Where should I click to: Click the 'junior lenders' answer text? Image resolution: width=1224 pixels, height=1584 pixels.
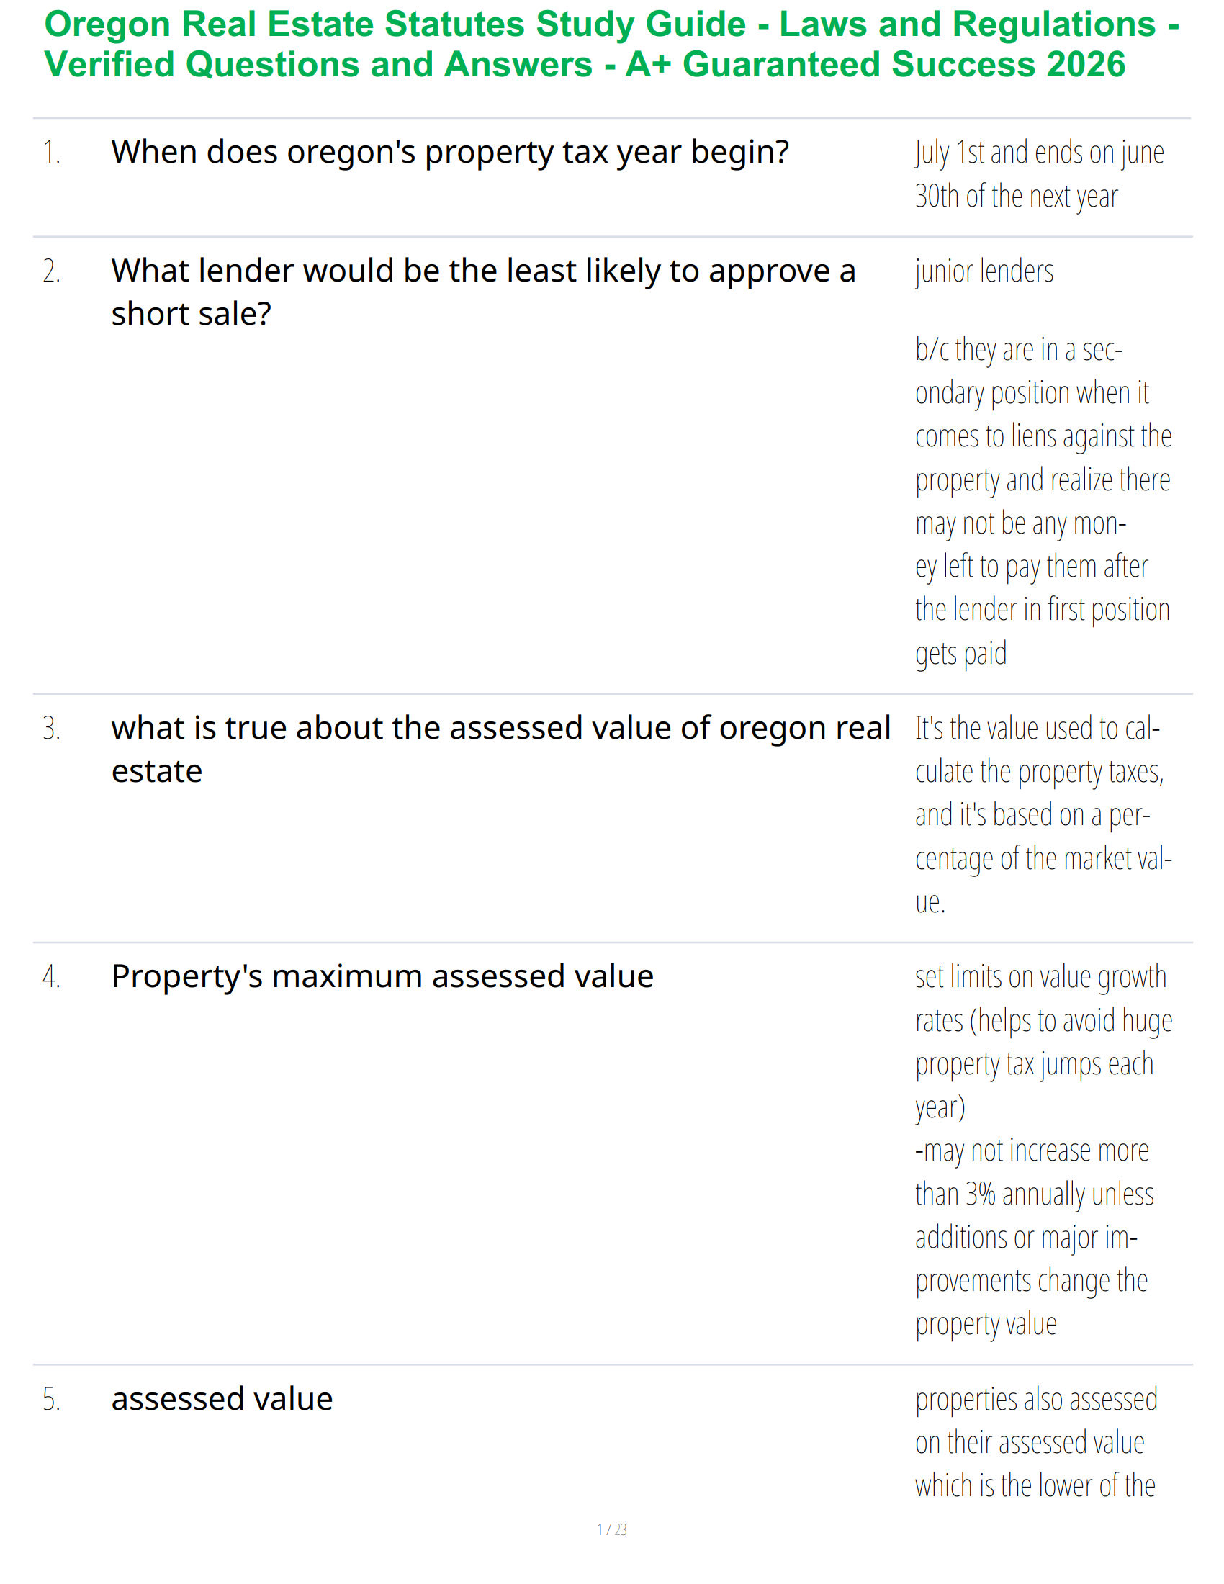click(984, 271)
